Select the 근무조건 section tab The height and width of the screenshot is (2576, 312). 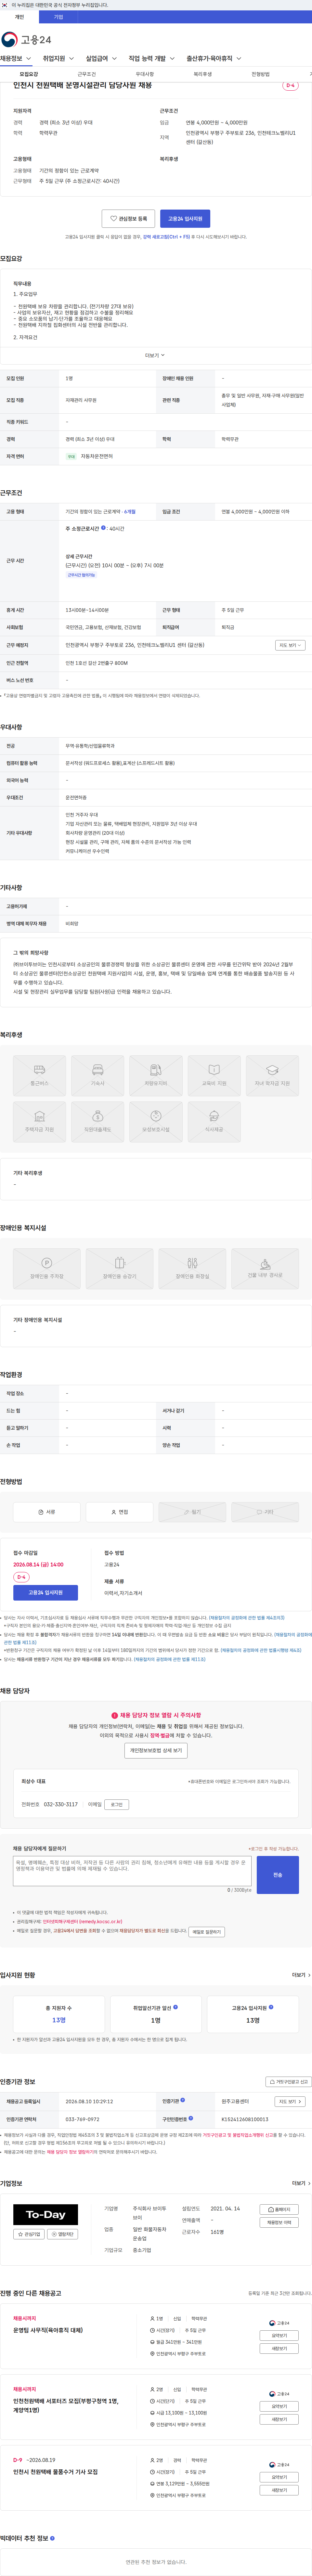pos(87,74)
